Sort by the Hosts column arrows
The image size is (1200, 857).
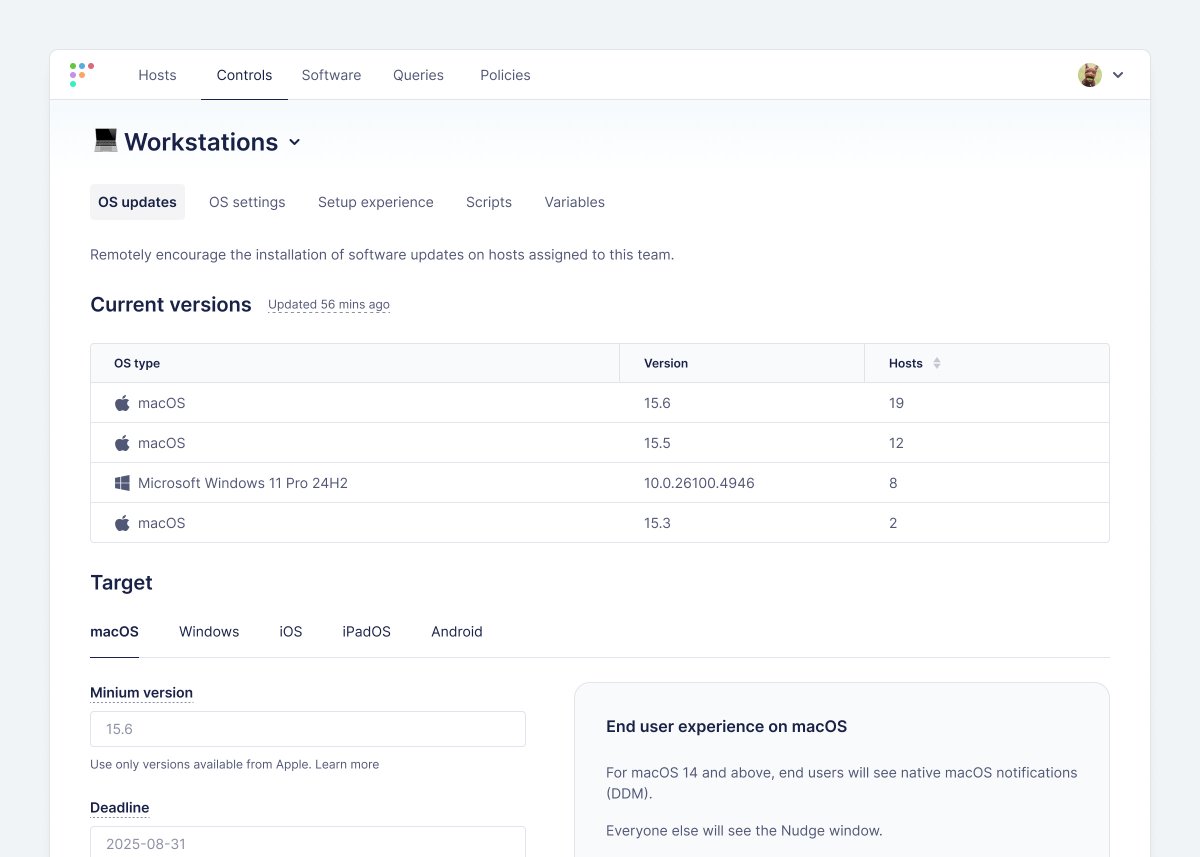937,363
